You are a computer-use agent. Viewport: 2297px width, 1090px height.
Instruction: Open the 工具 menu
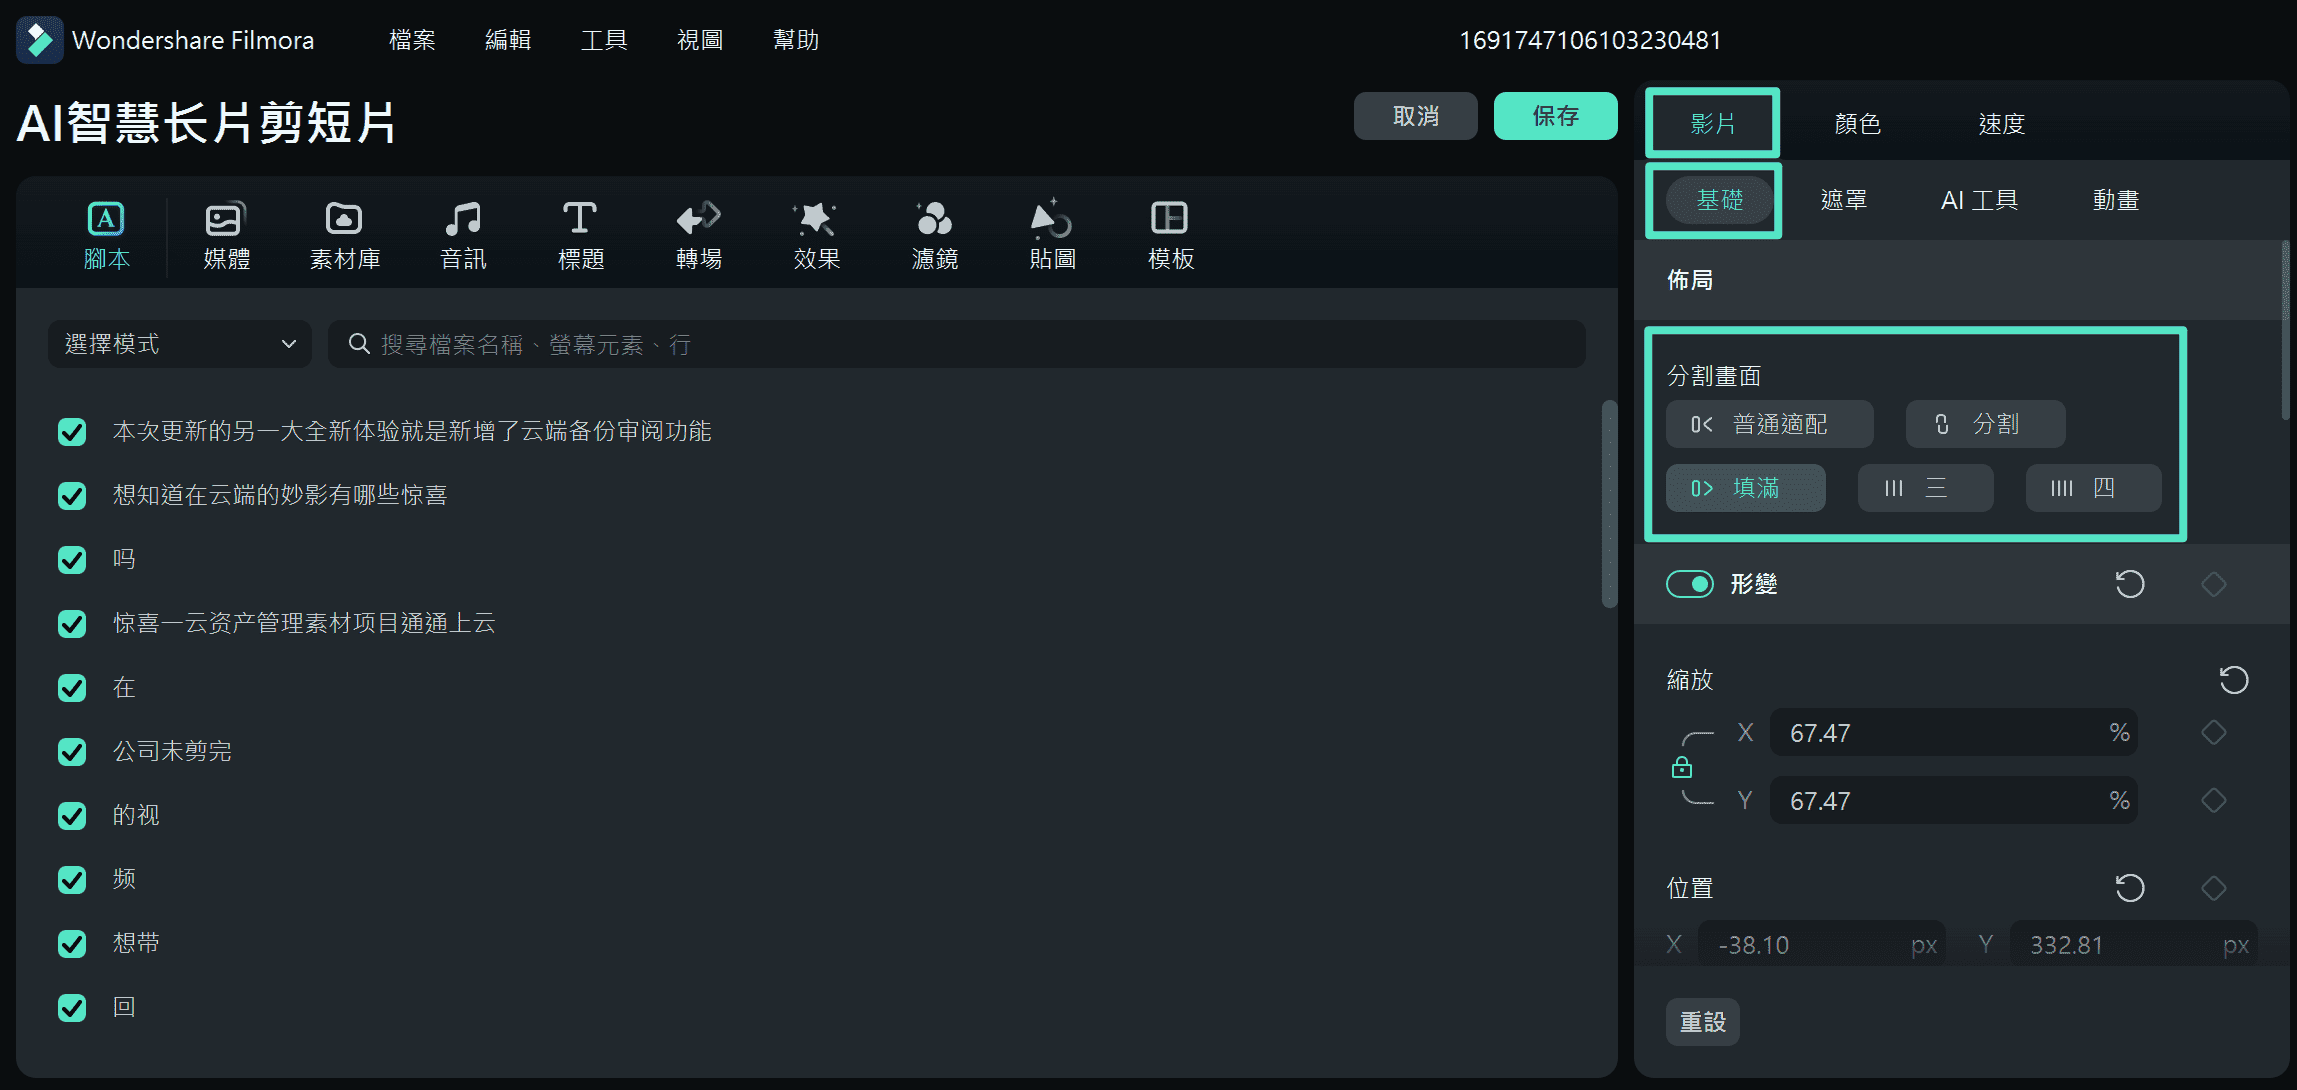pos(604,40)
